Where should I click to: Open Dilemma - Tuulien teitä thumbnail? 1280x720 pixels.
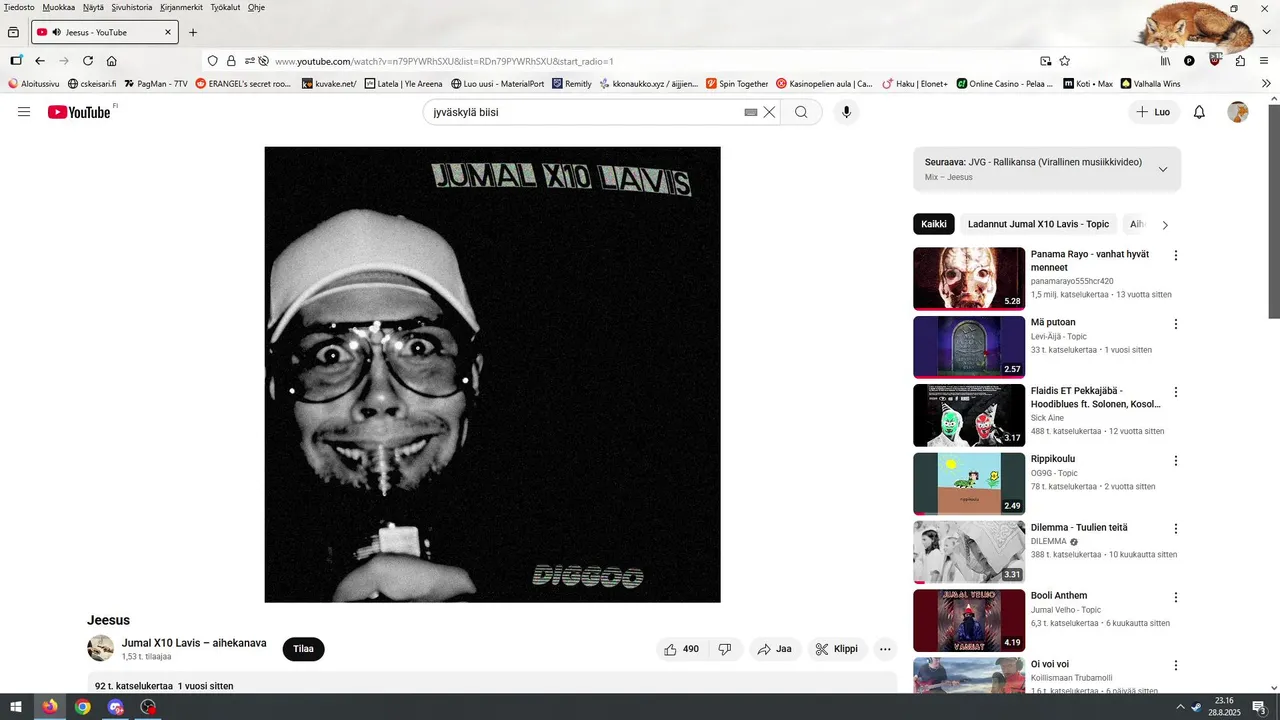[969, 551]
